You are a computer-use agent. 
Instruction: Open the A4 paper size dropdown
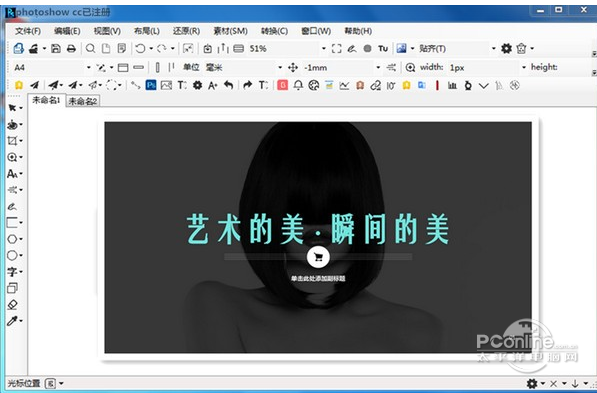[88, 67]
